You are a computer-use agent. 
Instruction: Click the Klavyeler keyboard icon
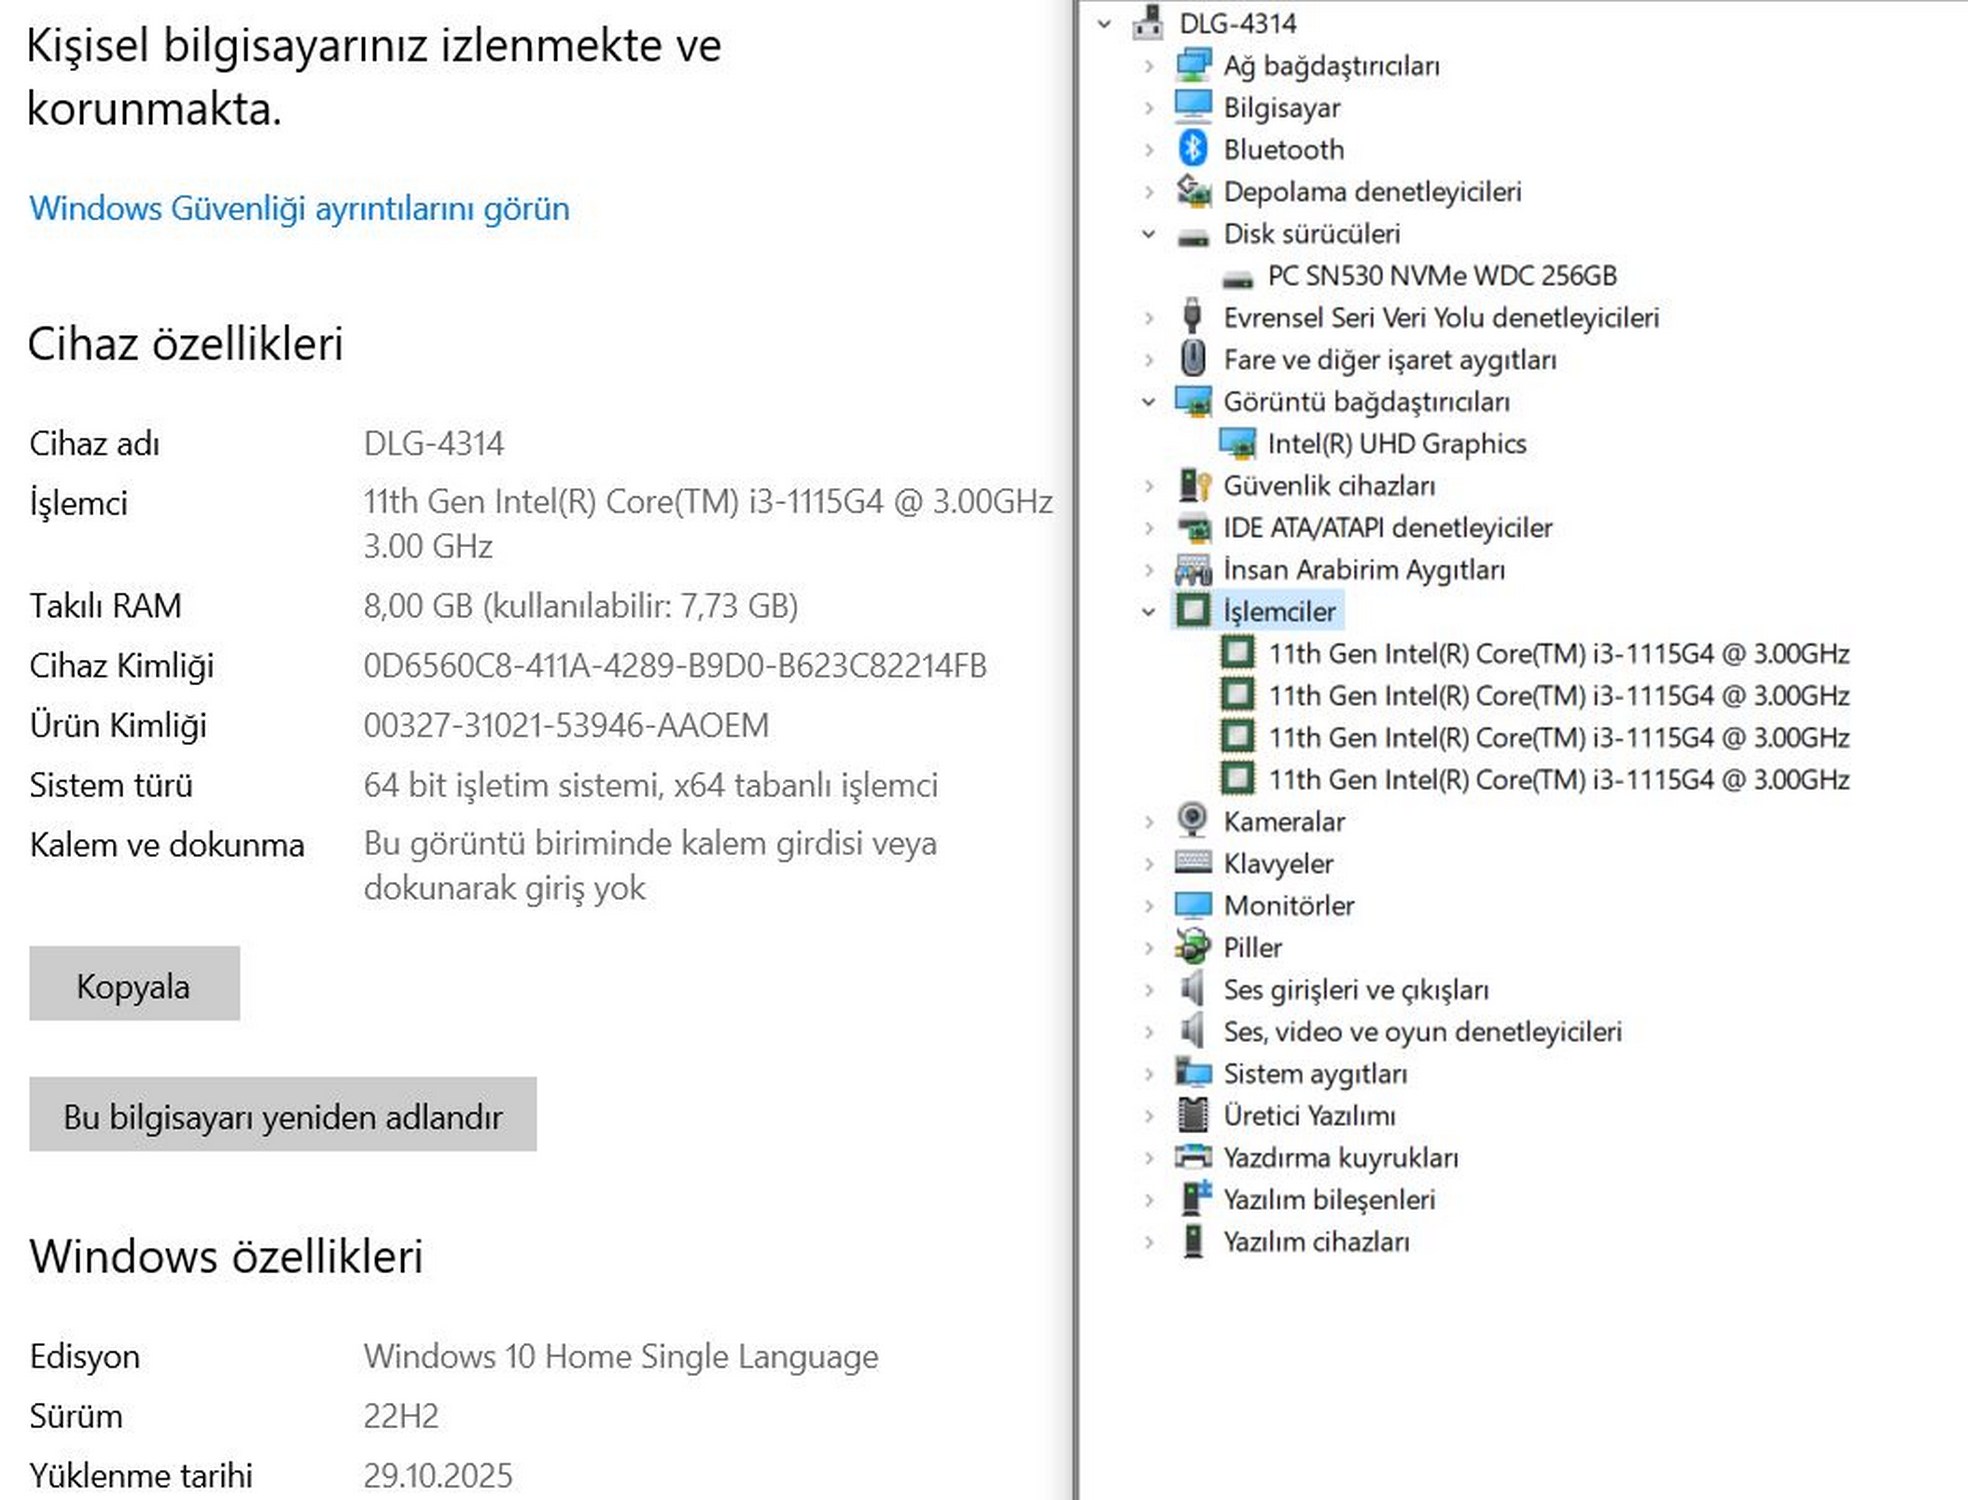1192,863
